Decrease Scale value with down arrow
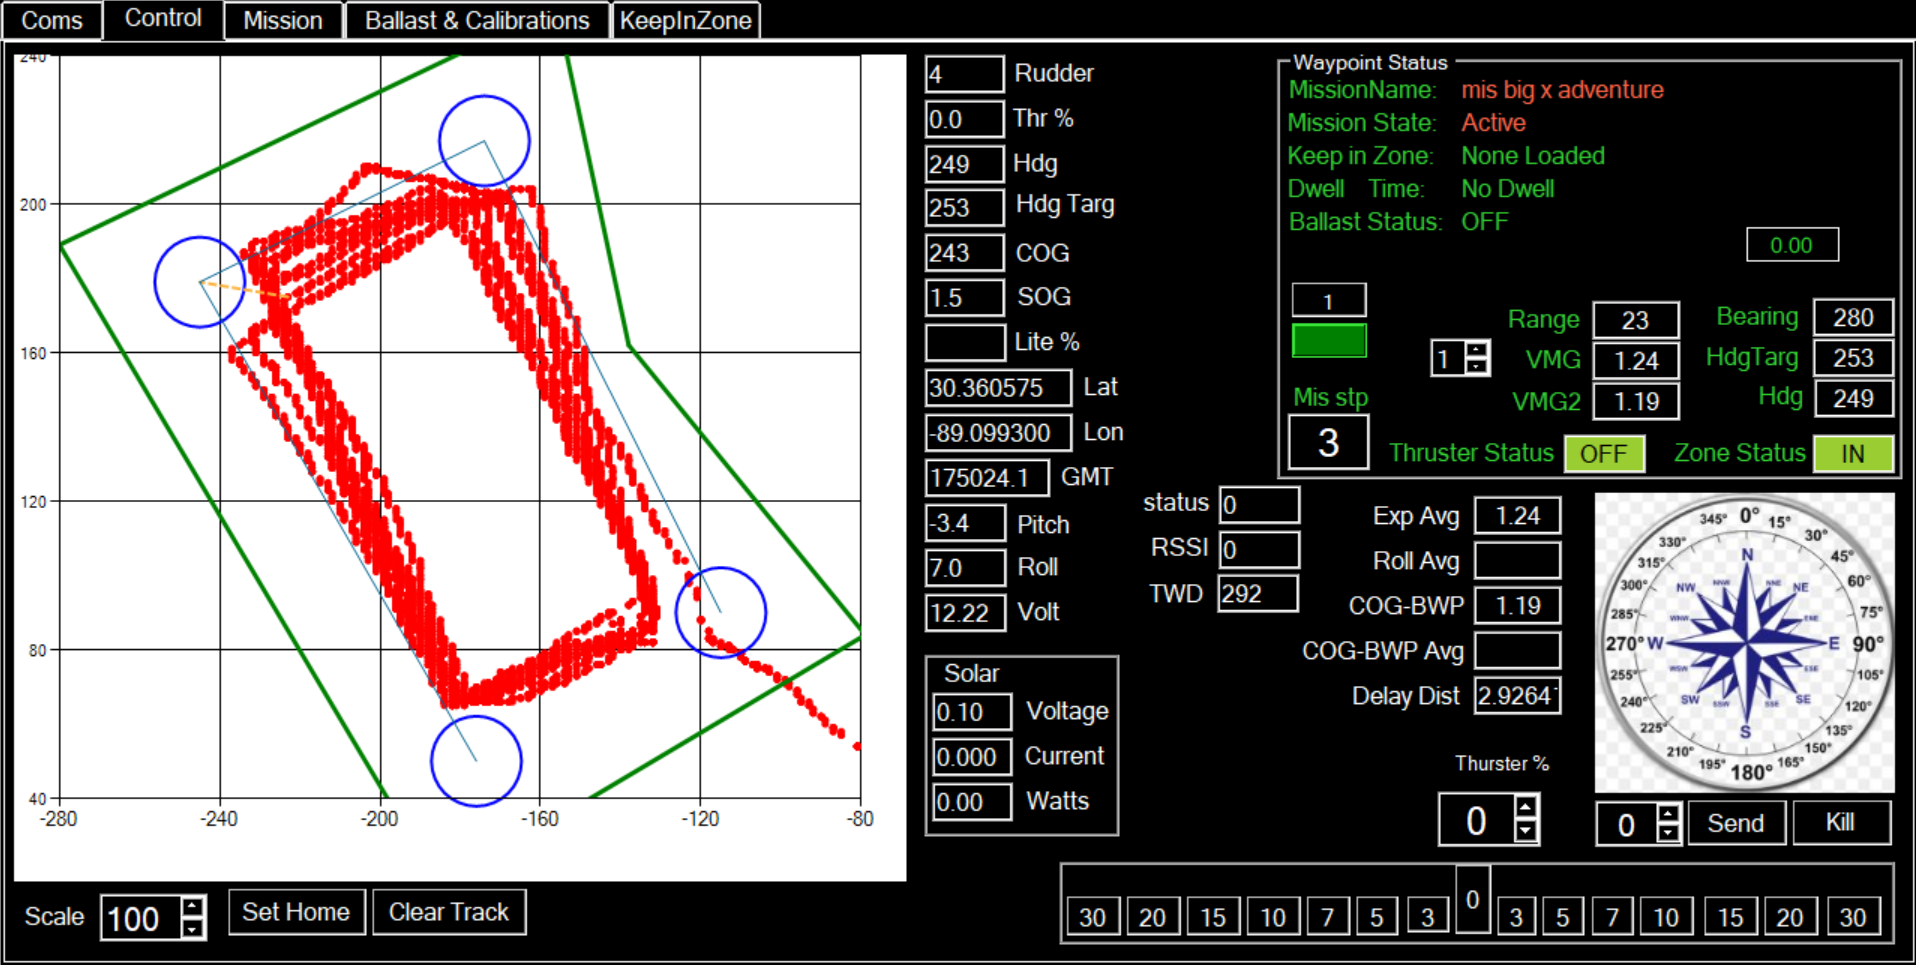Image resolution: width=1916 pixels, height=965 pixels. point(193,928)
